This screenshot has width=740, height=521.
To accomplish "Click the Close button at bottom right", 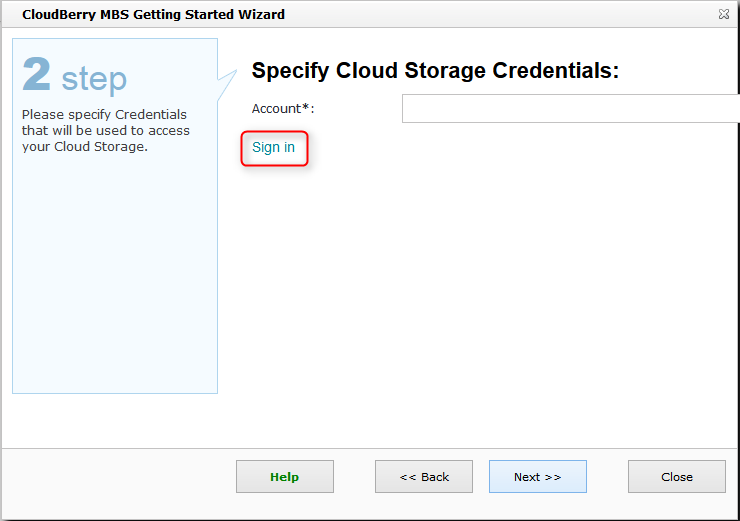I will [x=676, y=477].
